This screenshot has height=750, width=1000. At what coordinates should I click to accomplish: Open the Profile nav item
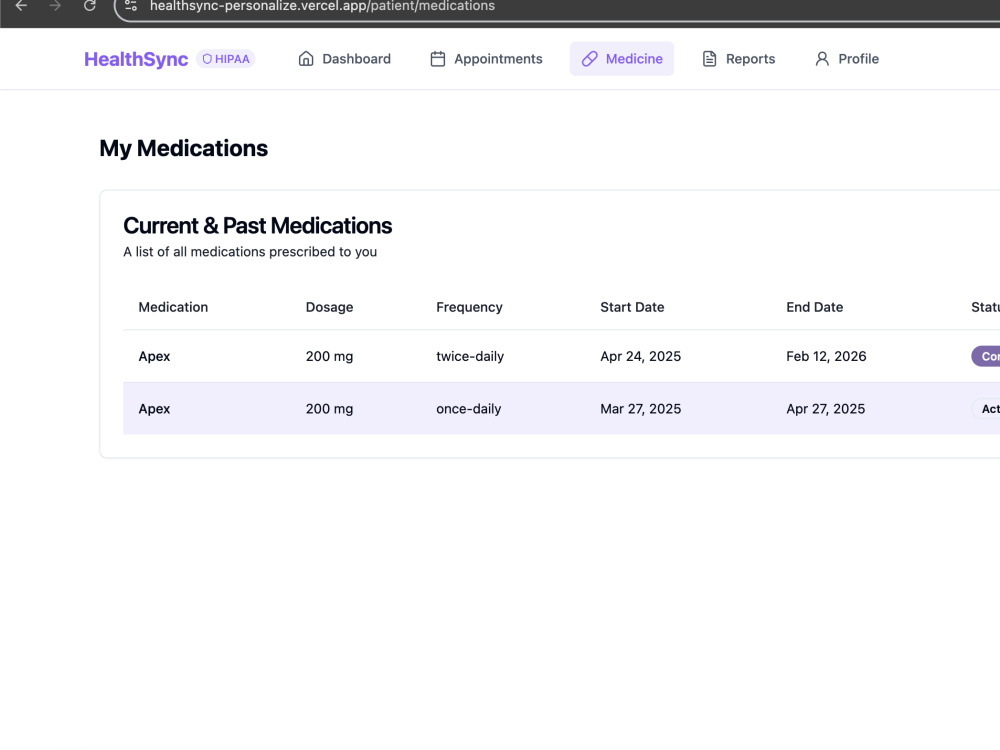click(x=847, y=59)
